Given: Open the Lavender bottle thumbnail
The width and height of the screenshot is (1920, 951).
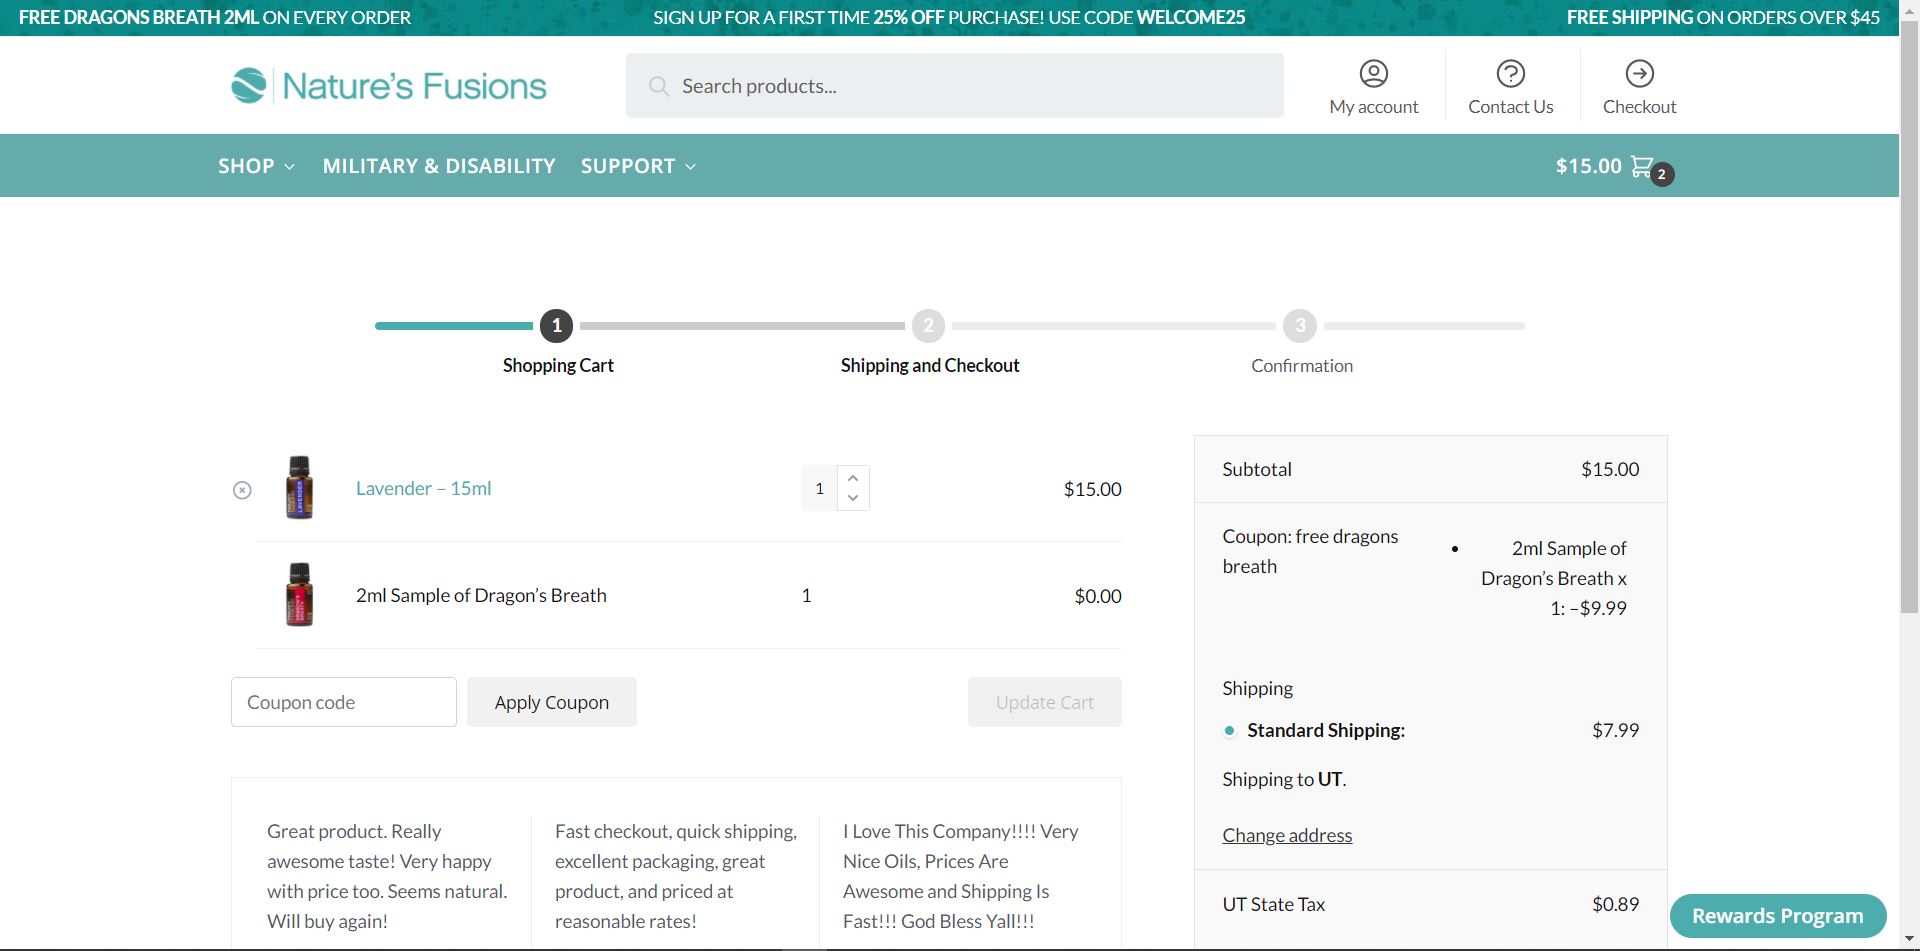Looking at the screenshot, I should pyautogui.click(x=299, y=488).
